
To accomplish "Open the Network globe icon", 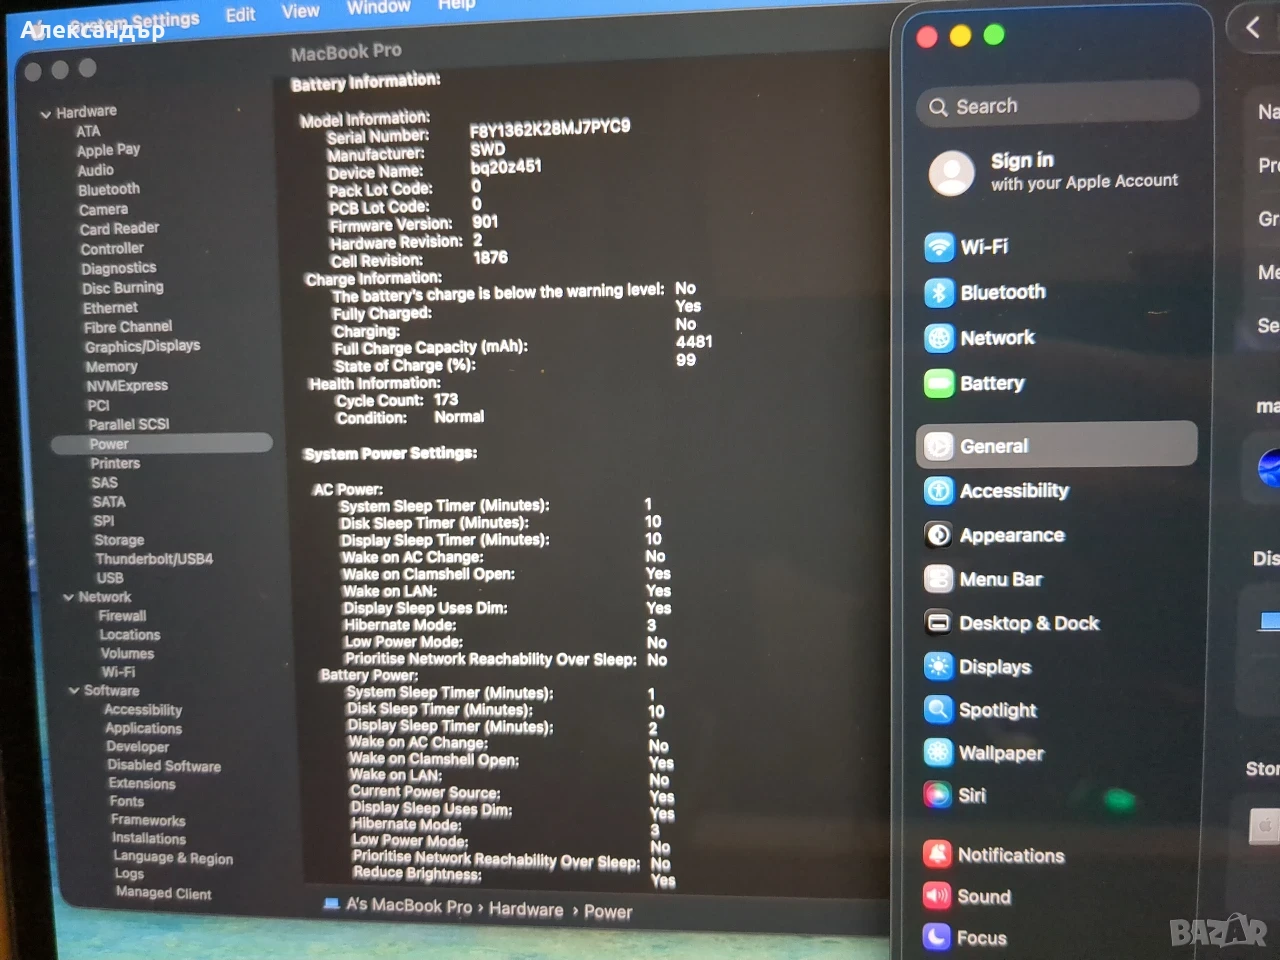I will [939, 339].
